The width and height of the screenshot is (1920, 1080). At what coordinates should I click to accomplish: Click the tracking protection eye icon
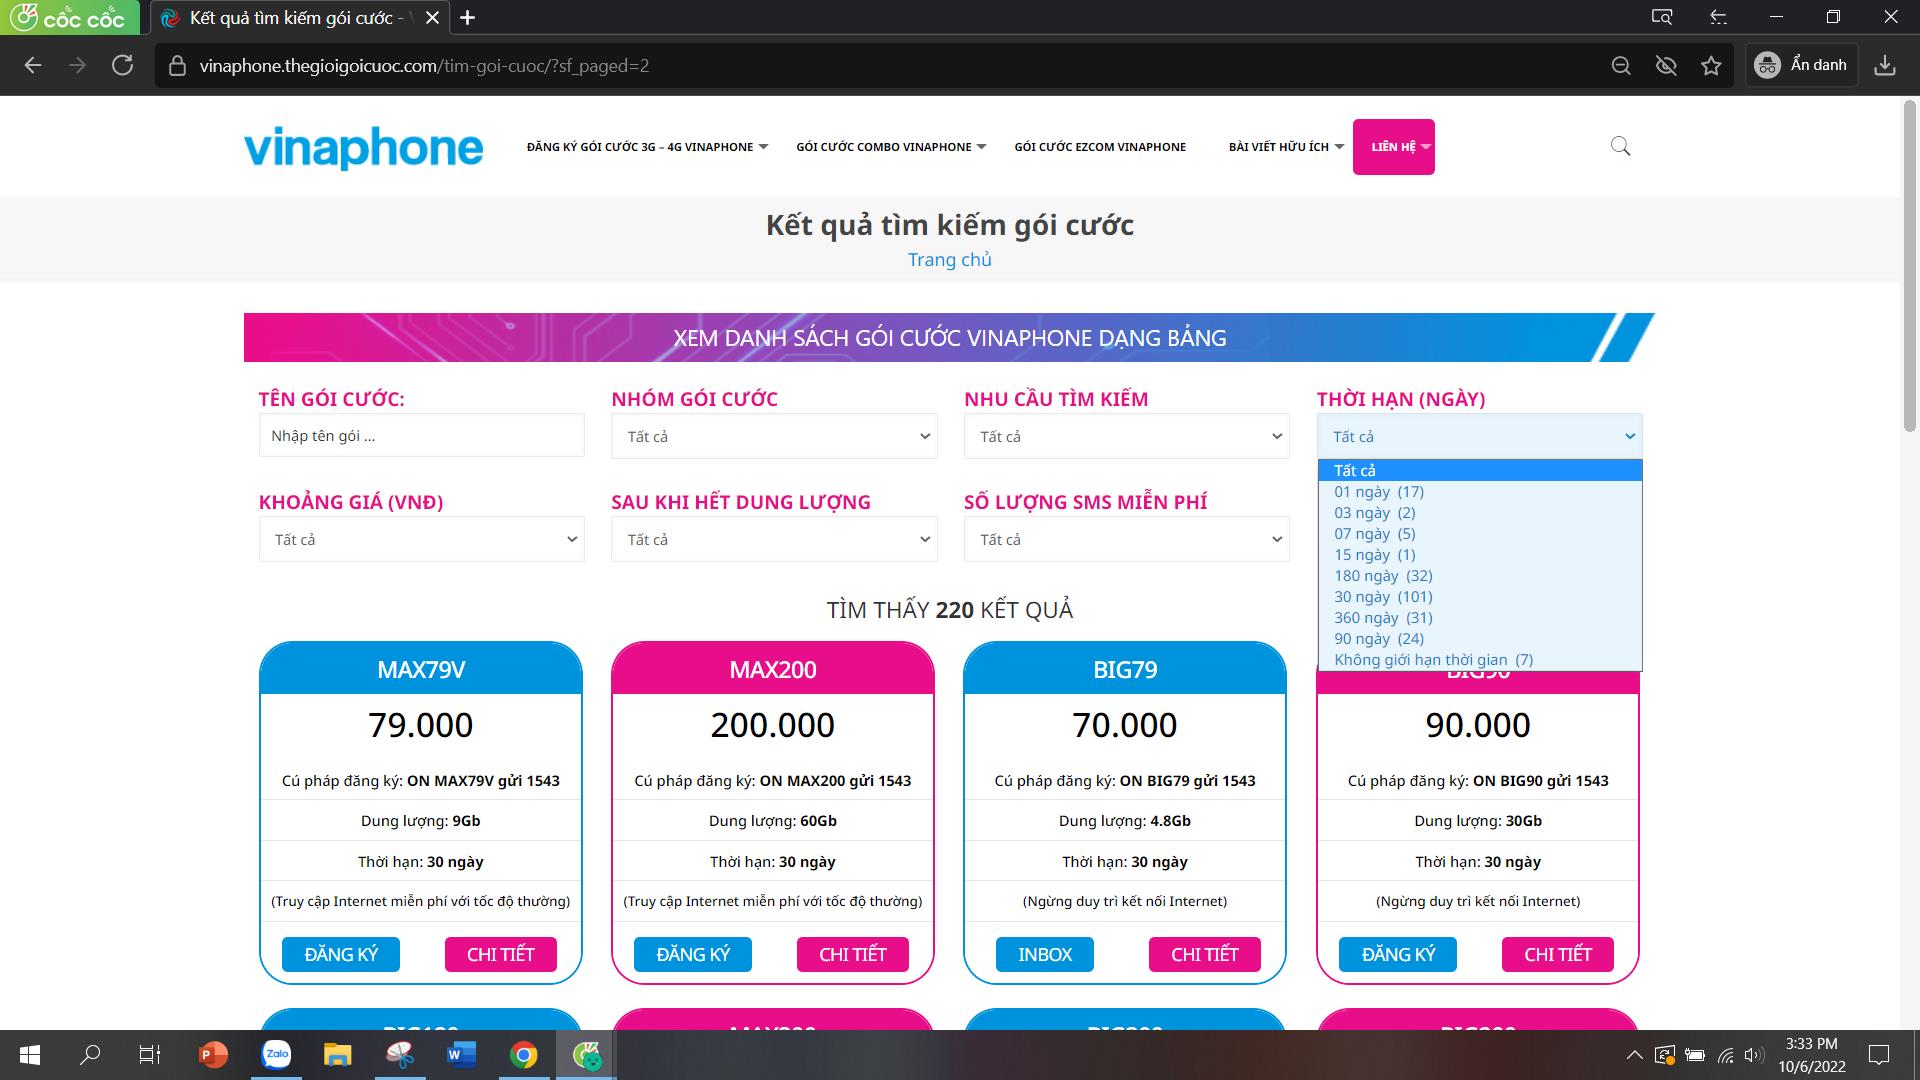1666,66
